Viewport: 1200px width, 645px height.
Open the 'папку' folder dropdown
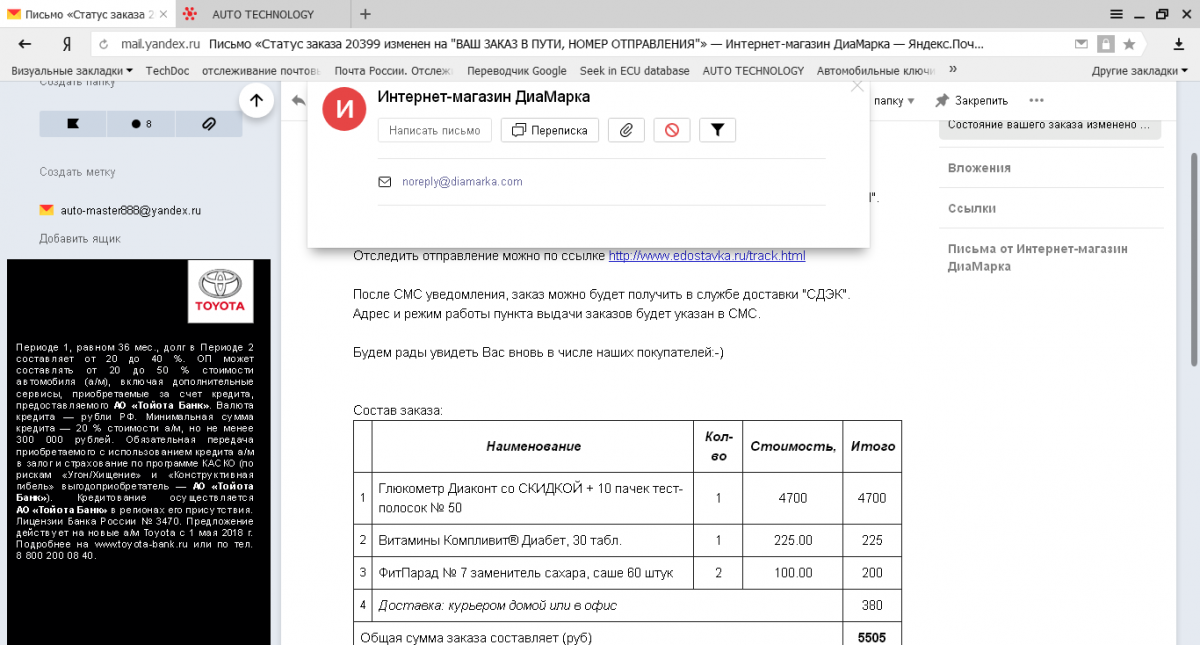point(895,101)
